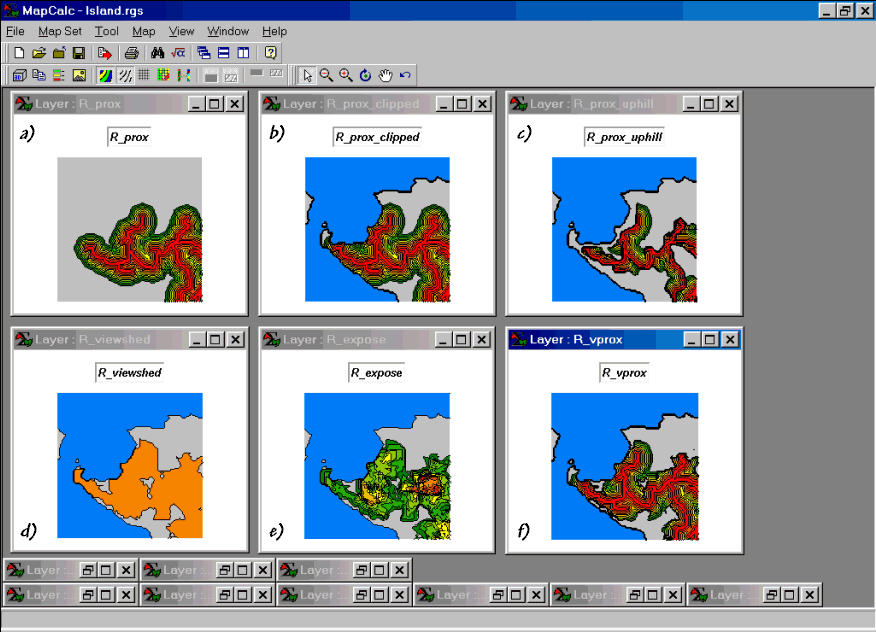This screenshot has height=632, width=876.
Task: Open the Tool menu
Action: tap(106, 31)
